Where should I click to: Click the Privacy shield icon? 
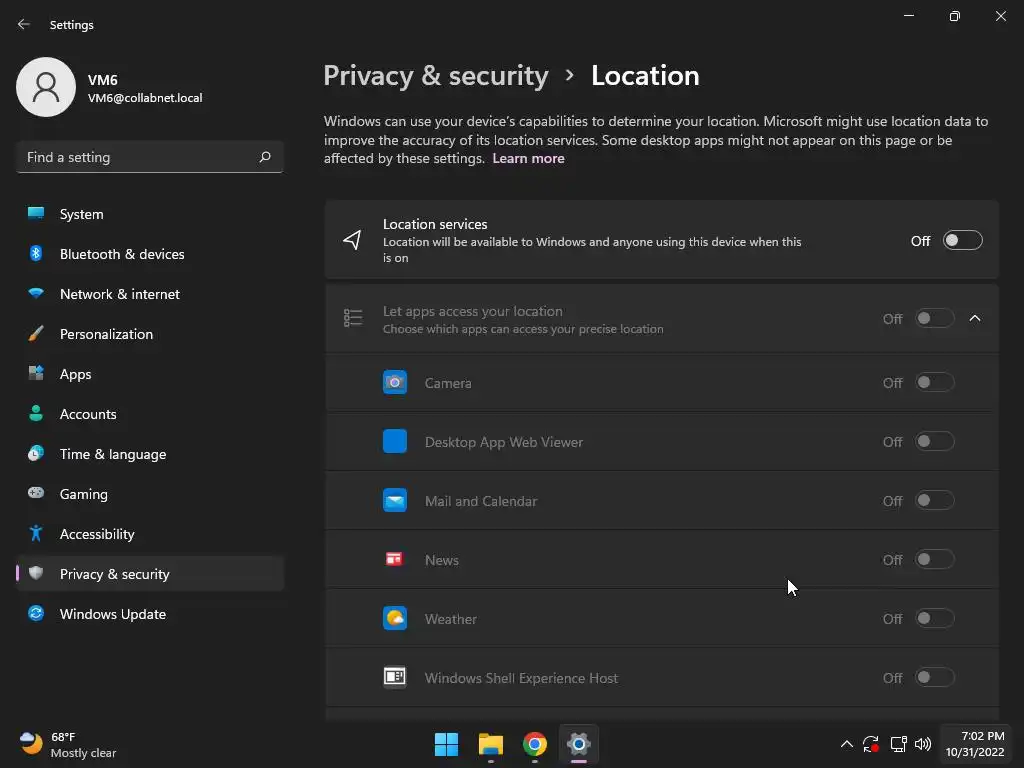tap(36, 573)
